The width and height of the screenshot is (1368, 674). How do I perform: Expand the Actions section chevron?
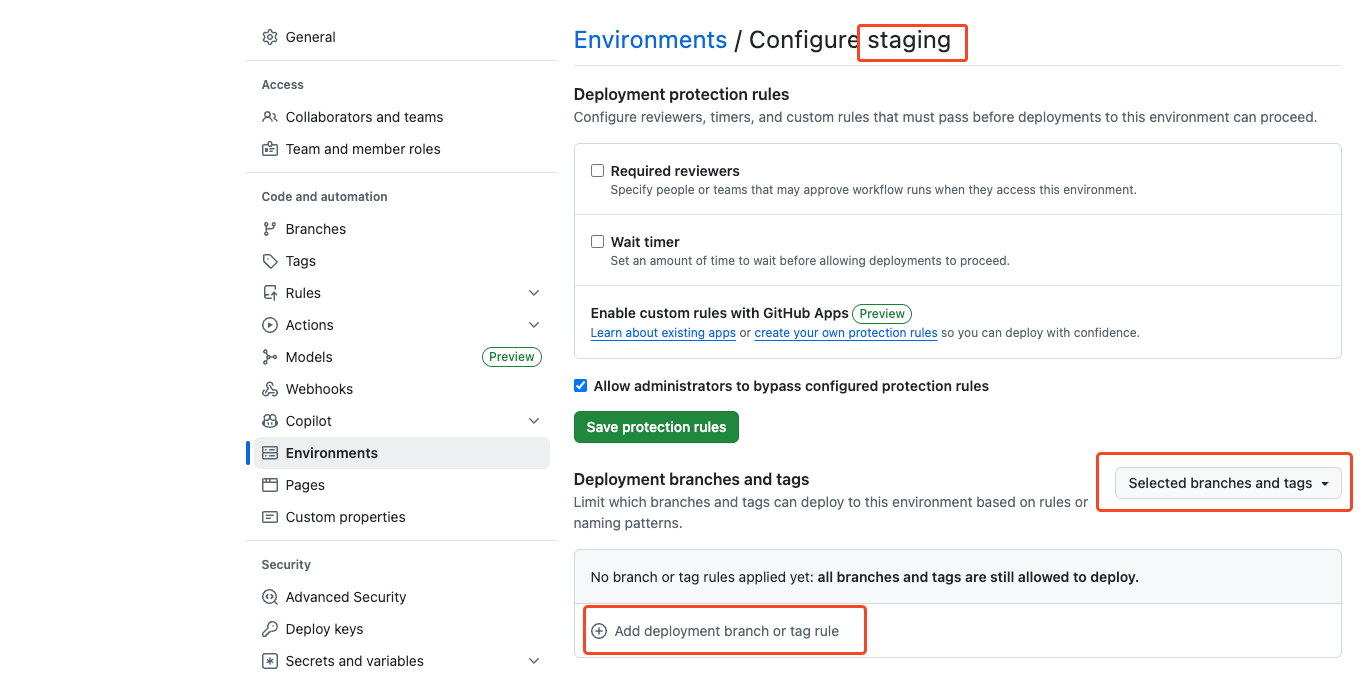(534, 325)
